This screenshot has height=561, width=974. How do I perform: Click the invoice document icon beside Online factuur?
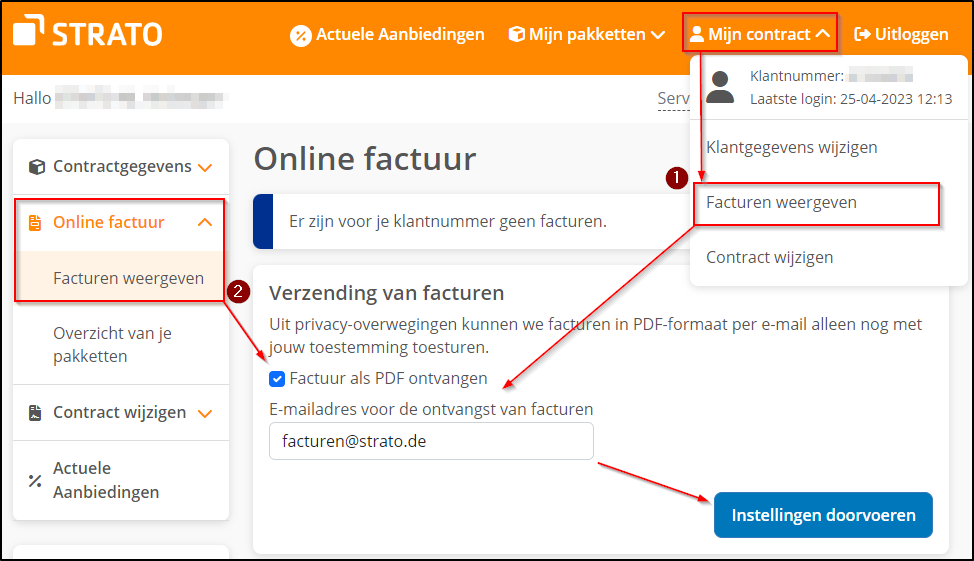[35, 222]
